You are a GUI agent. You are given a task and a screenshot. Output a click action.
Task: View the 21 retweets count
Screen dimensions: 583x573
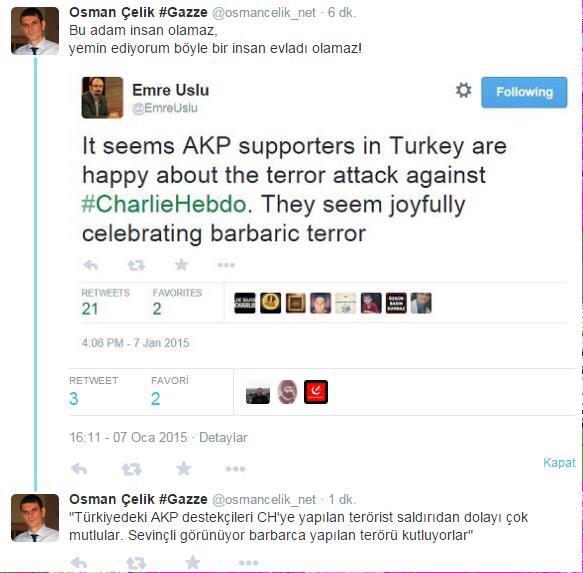pos(90,309)
